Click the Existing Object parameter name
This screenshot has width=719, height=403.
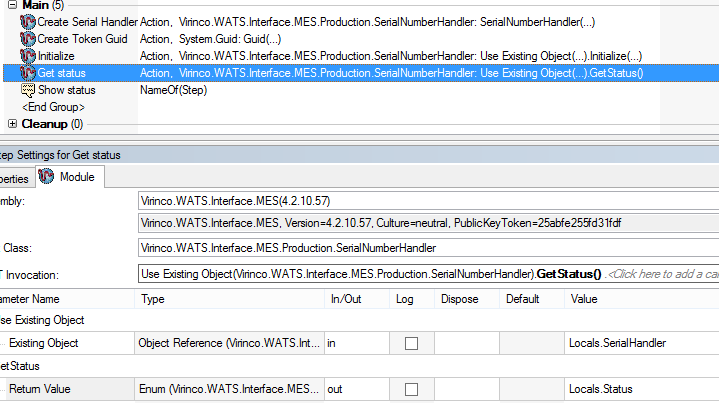tap(44, 343)
